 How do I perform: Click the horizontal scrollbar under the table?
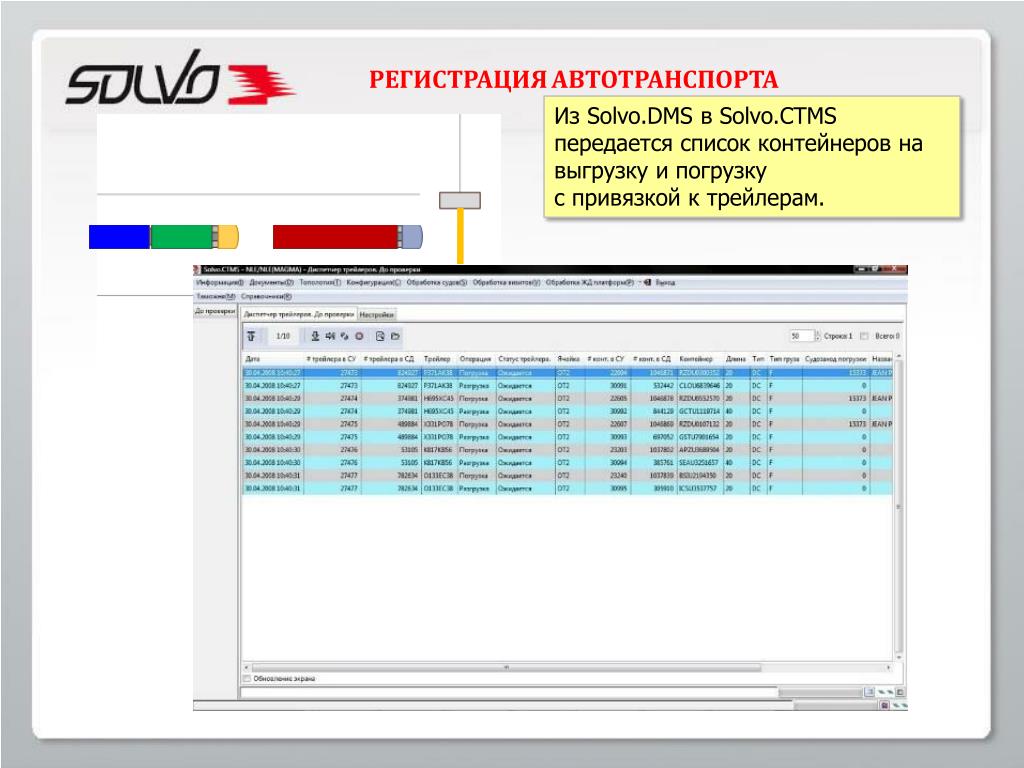tap(506, 667)
